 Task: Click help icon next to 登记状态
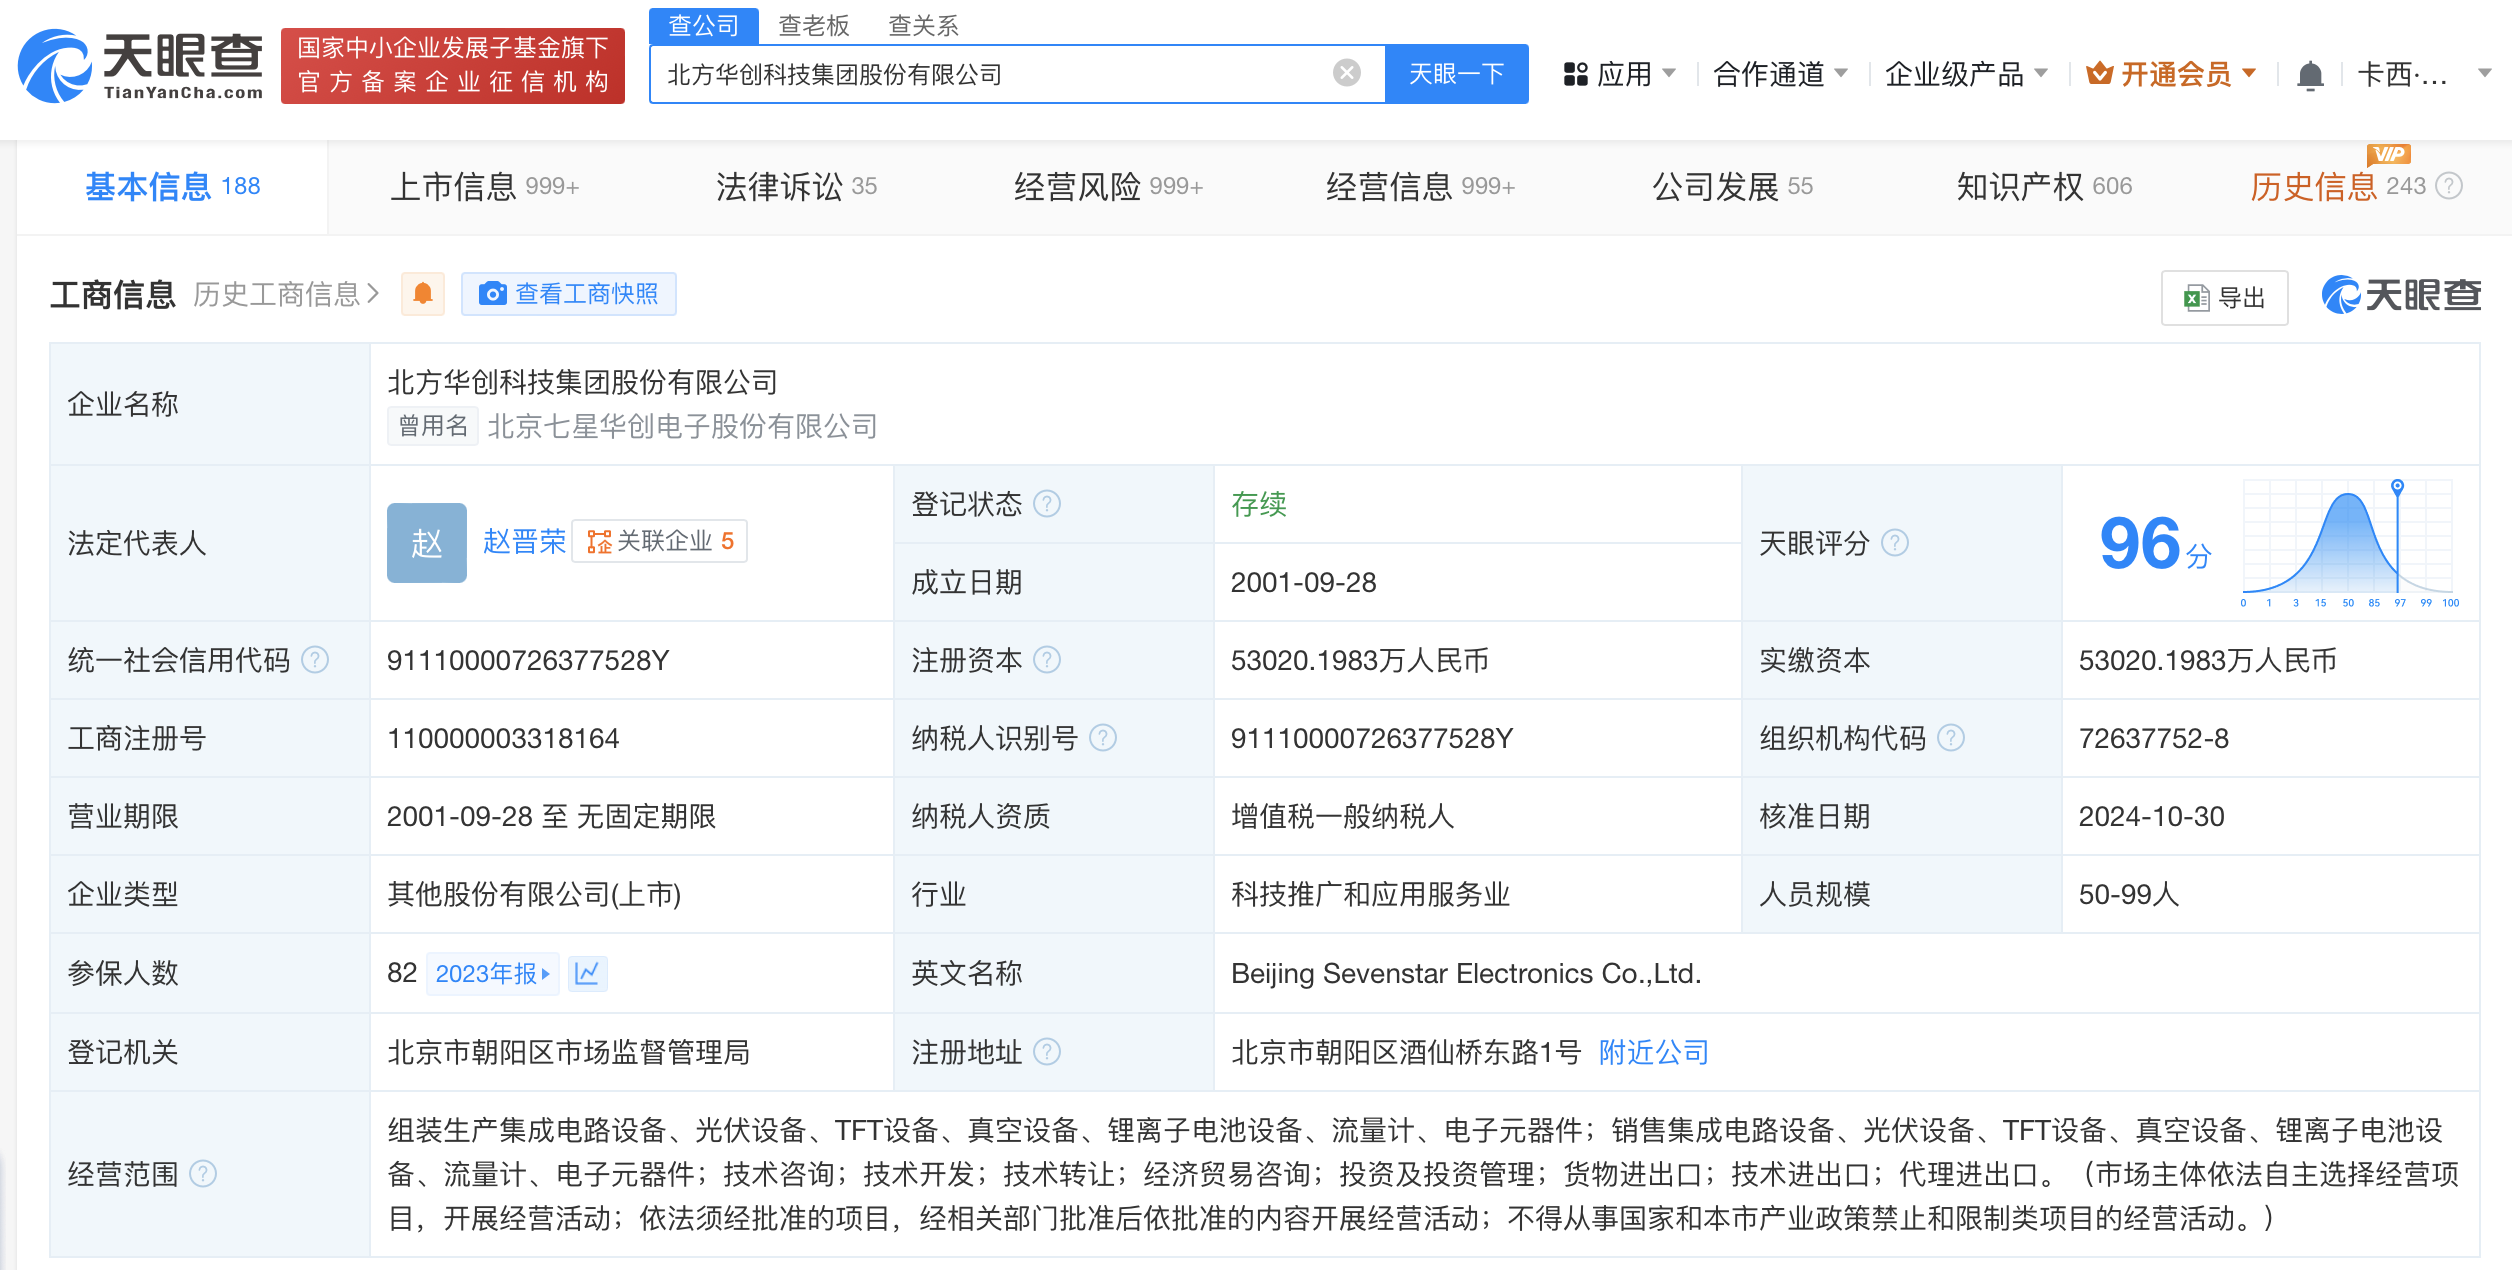point(1047,504)
